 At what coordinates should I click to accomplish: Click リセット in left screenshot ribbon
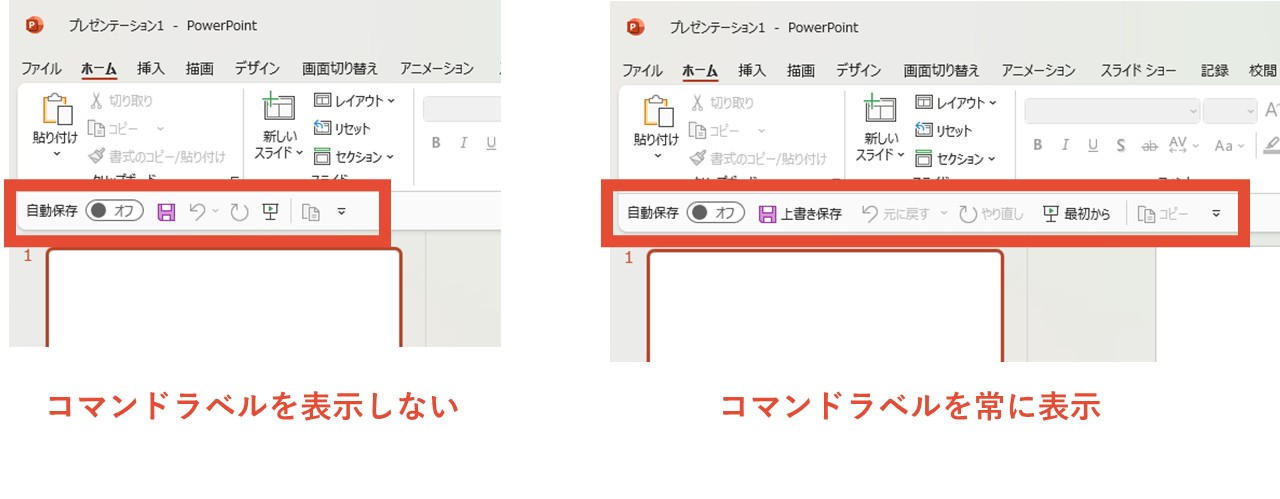click(x=341, y=129)
